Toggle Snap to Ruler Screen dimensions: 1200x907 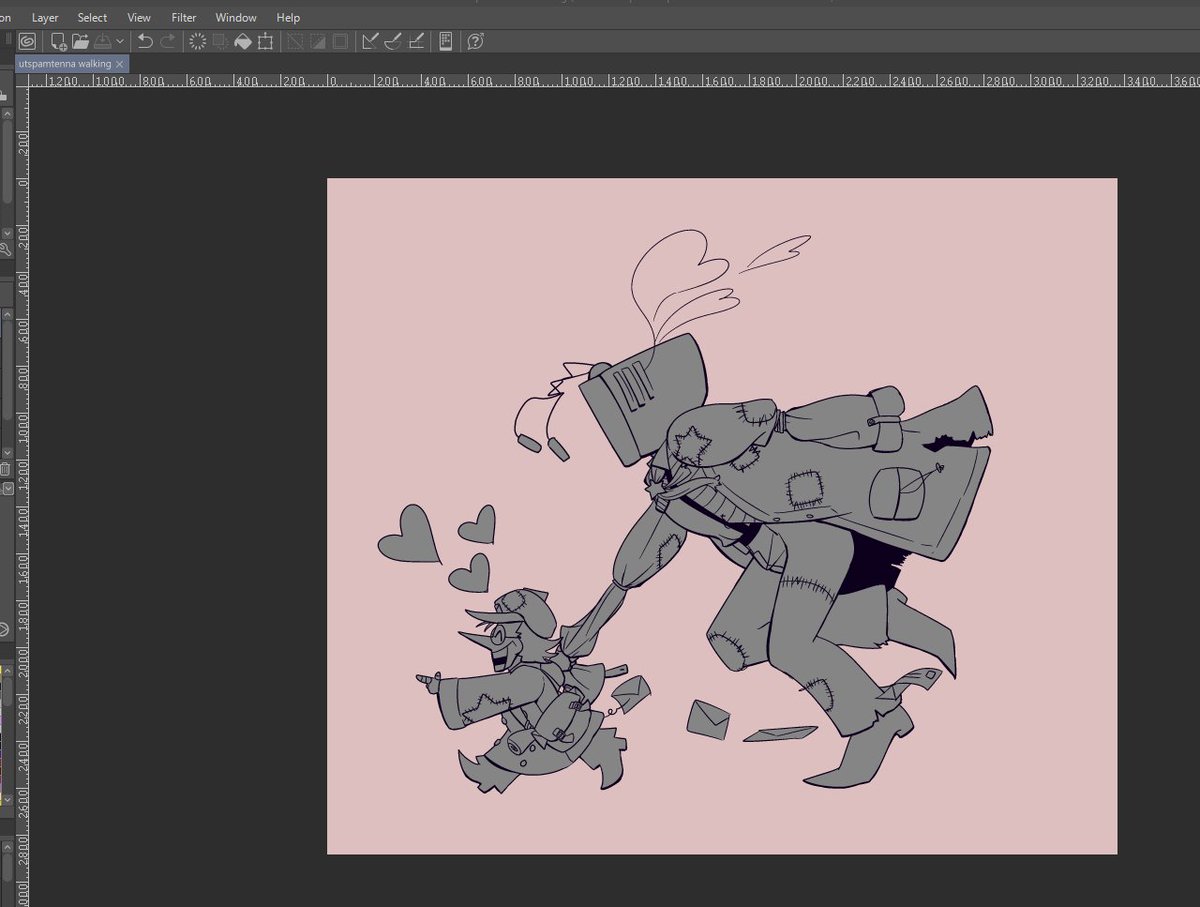coord(370,41)
